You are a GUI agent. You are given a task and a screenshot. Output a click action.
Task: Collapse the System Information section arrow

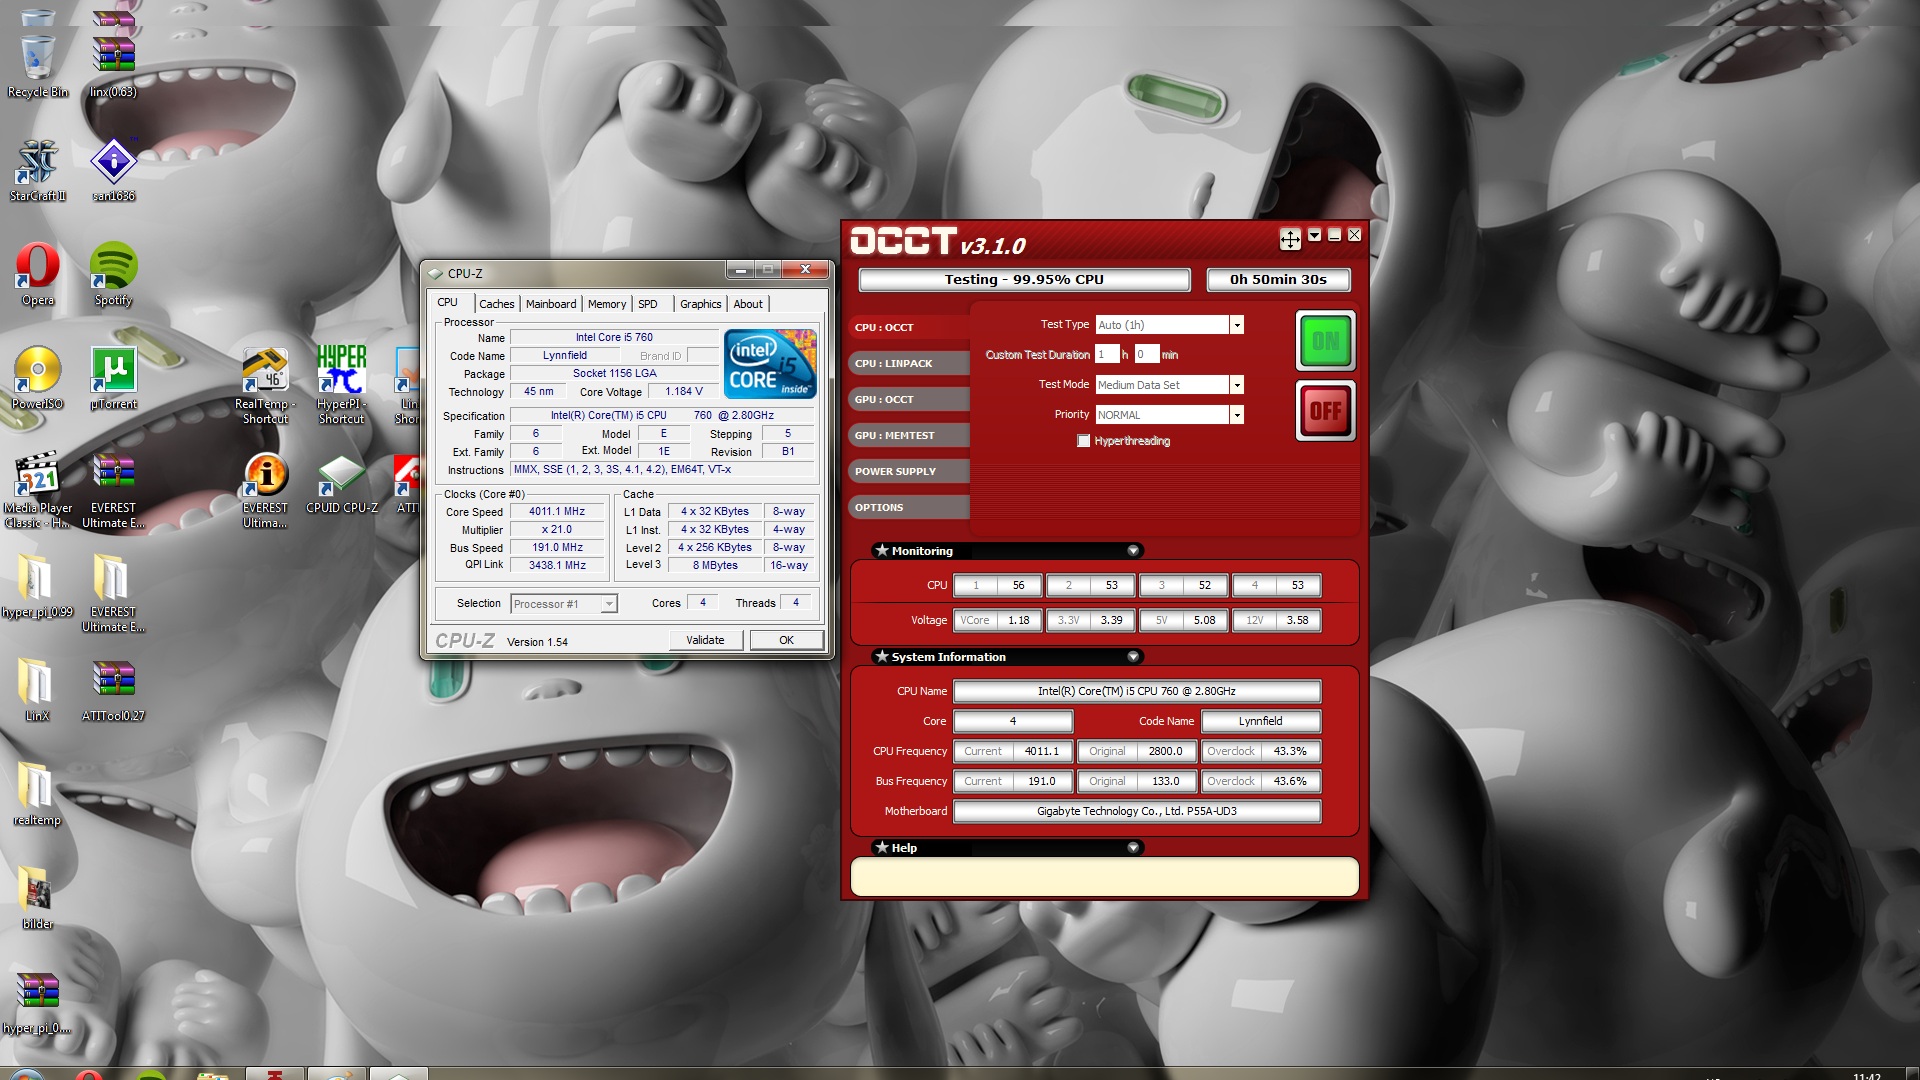click(1133, 656)
